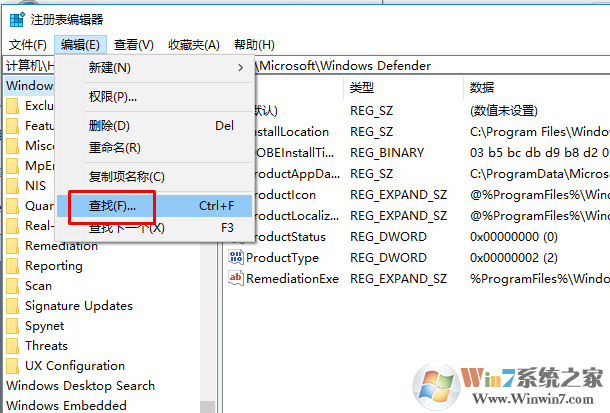The height and width of the screenshot is (413, 610).
Task: Open the 查看(V) menu
Action: [x=133, y=45]
